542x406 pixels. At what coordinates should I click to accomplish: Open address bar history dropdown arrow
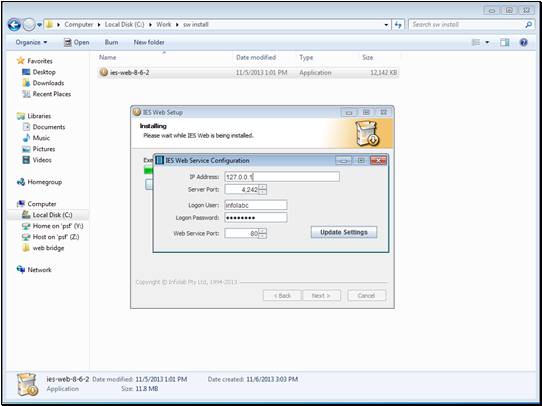tap(386, 25)
